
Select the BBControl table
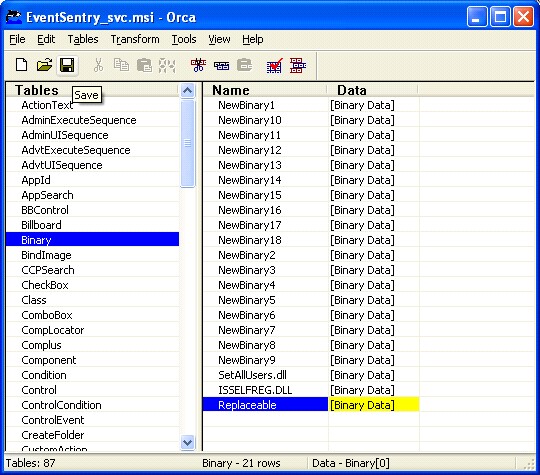click(45, 210)
